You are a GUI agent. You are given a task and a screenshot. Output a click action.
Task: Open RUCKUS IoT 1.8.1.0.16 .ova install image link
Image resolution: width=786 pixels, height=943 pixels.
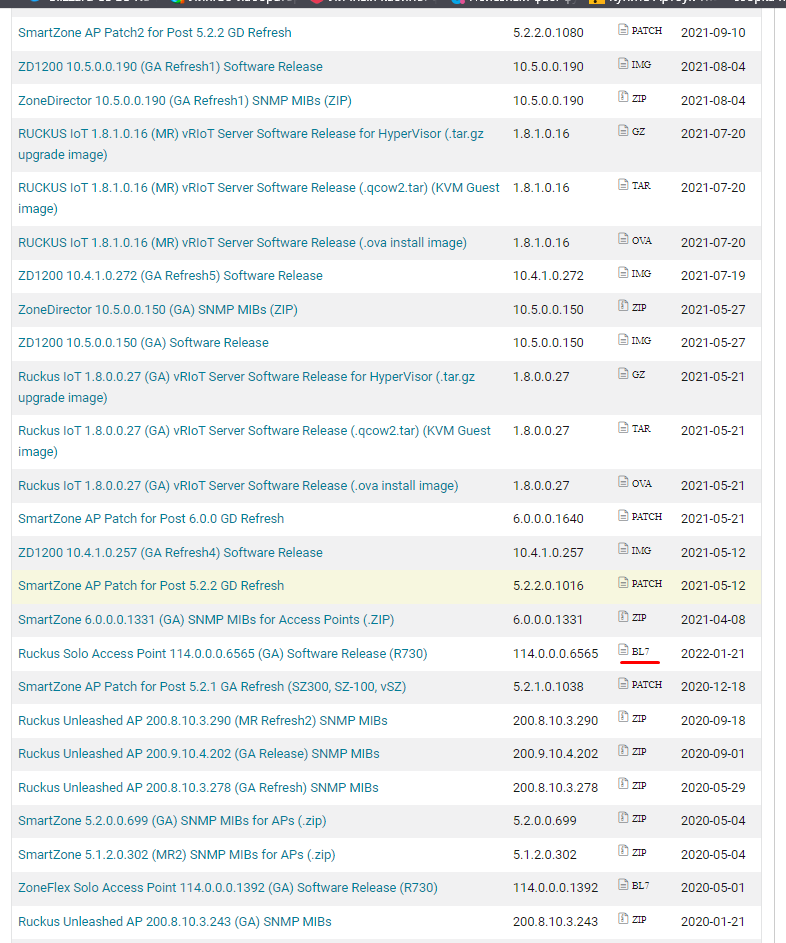pos(242,242)
